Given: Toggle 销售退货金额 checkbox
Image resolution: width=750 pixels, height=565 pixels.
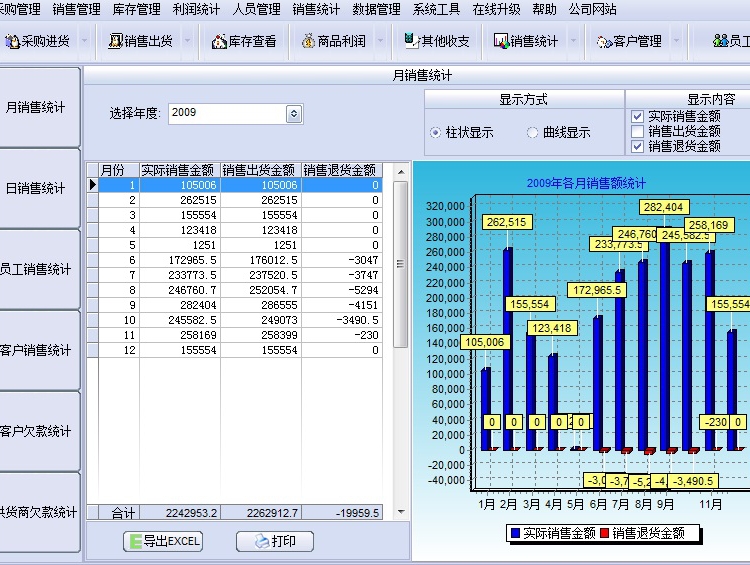Looking at the screenshot, I should [637, 146].
